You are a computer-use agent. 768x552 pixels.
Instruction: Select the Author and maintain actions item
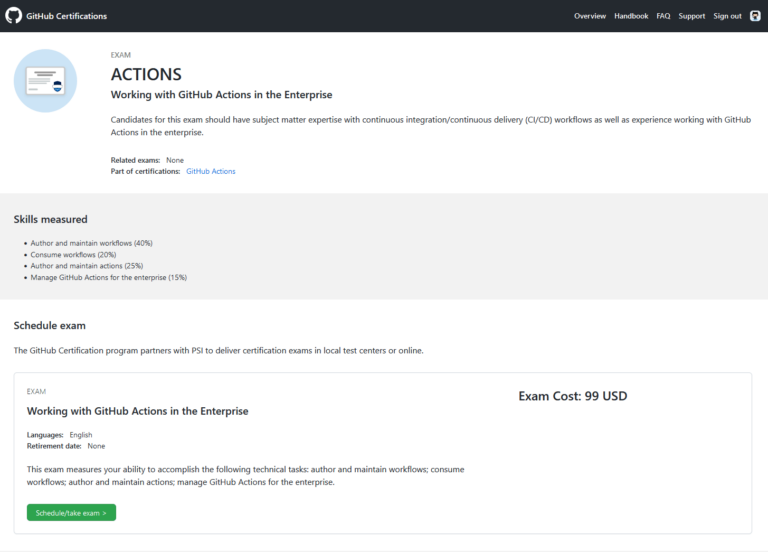(x=87, y=266)
